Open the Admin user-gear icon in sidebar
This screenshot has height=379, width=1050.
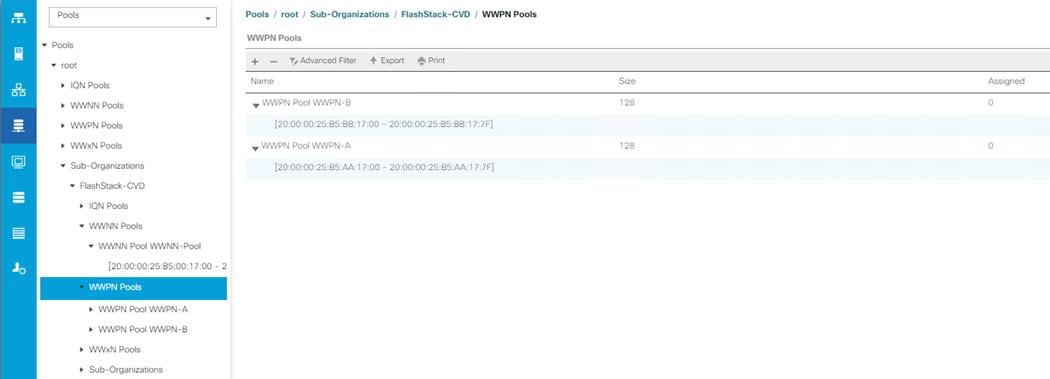point(18,269)
